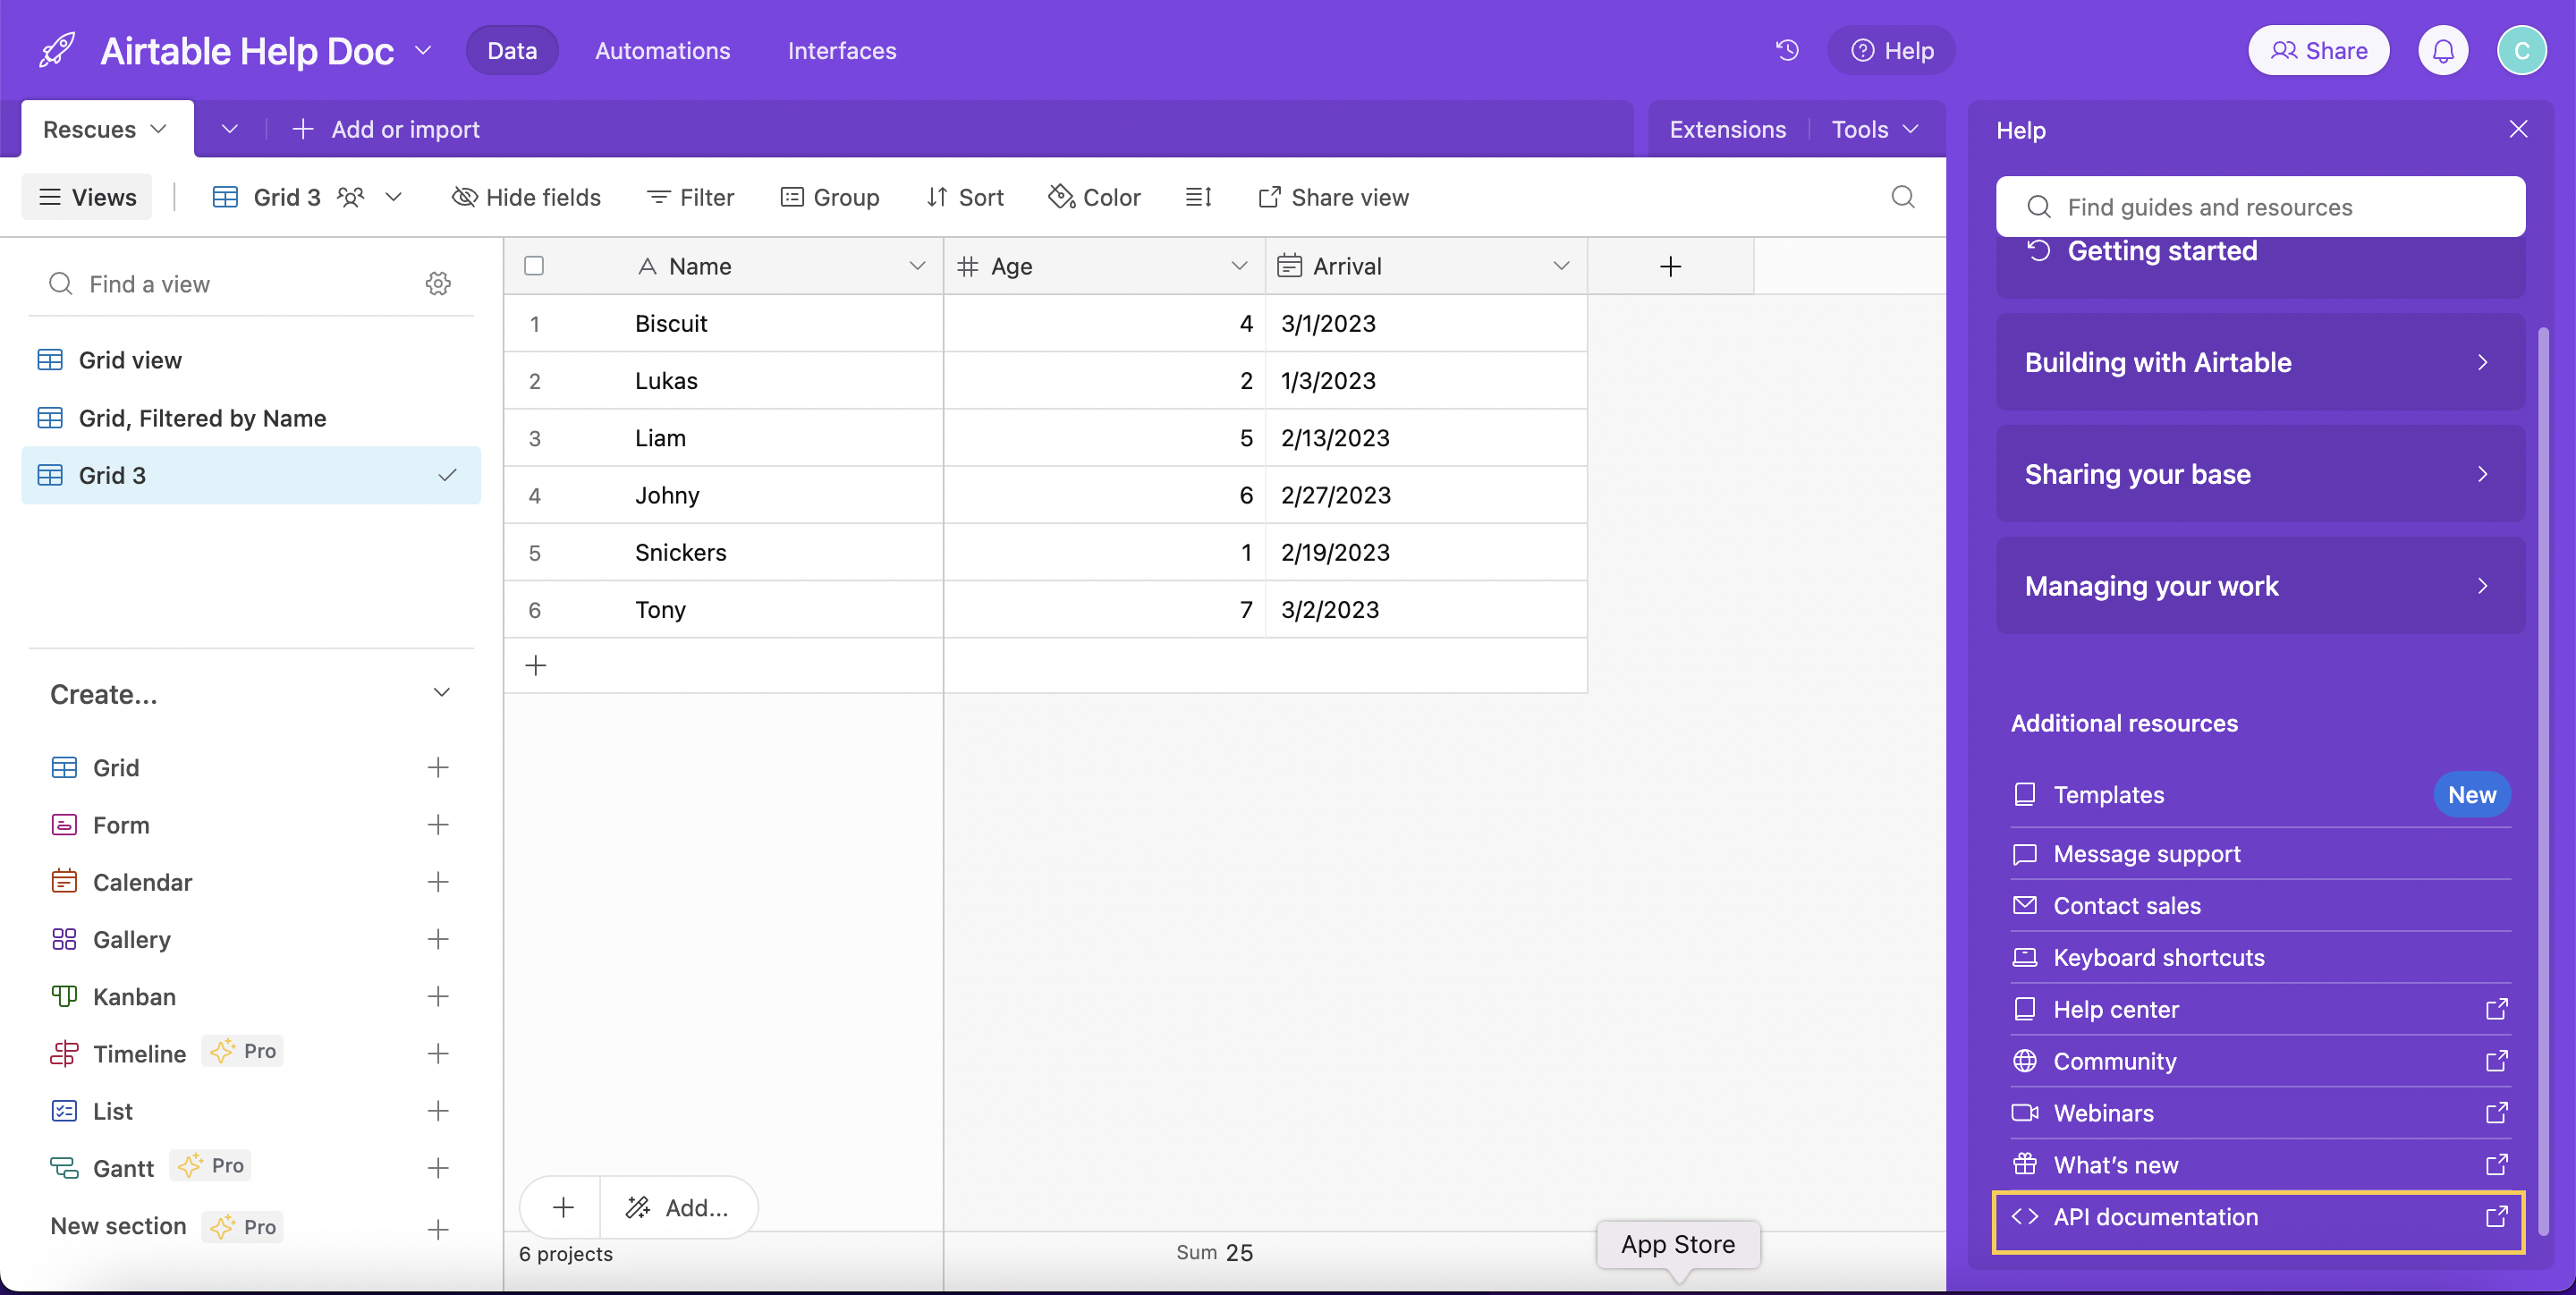Open the Add... magic wand button
This screenshot has height=1295, width=2576.
click(x=678, y=1207)
